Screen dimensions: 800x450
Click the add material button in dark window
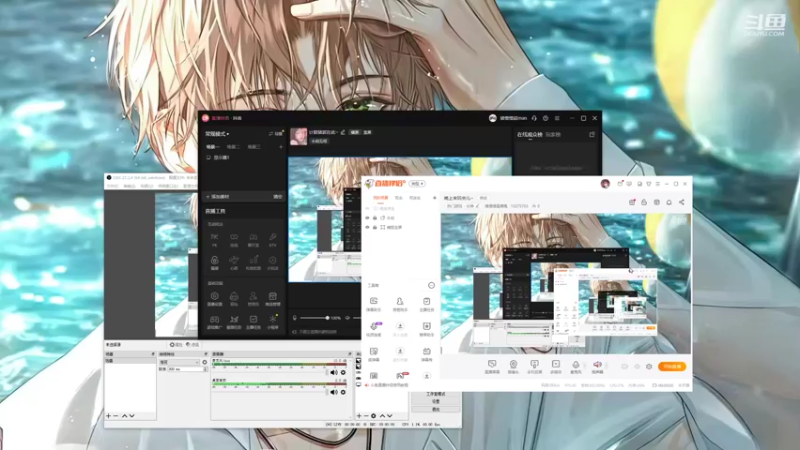[x=218, y=196]
